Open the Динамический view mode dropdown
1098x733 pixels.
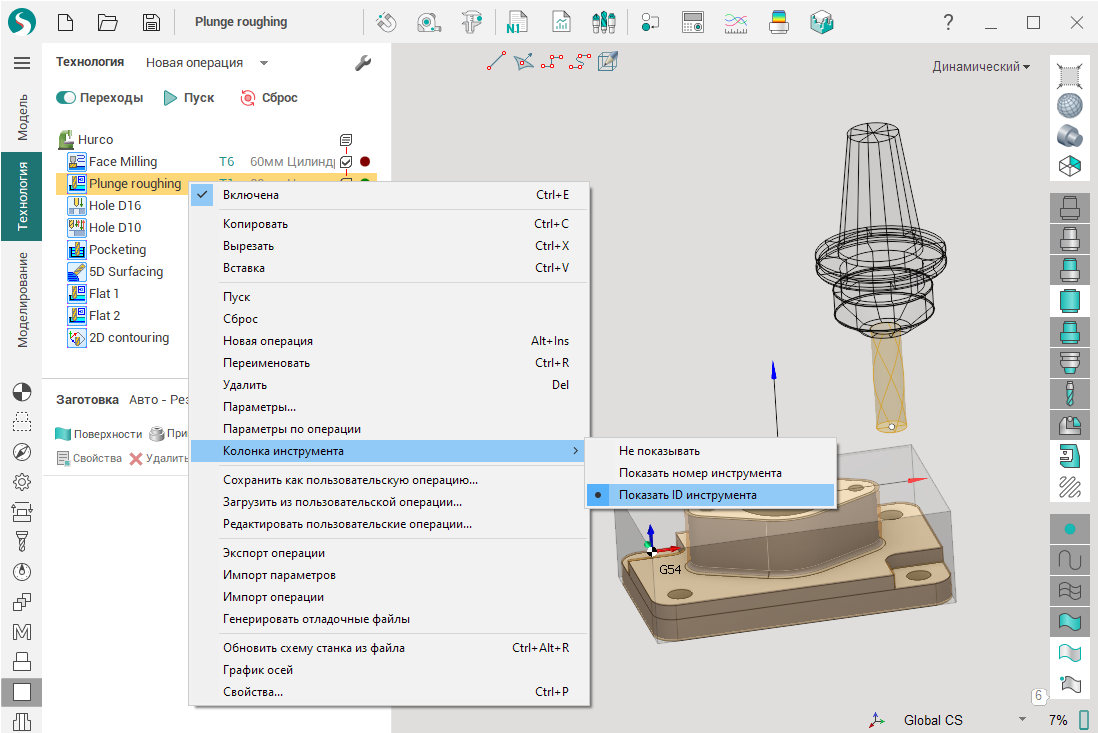(x=981, y=67)
